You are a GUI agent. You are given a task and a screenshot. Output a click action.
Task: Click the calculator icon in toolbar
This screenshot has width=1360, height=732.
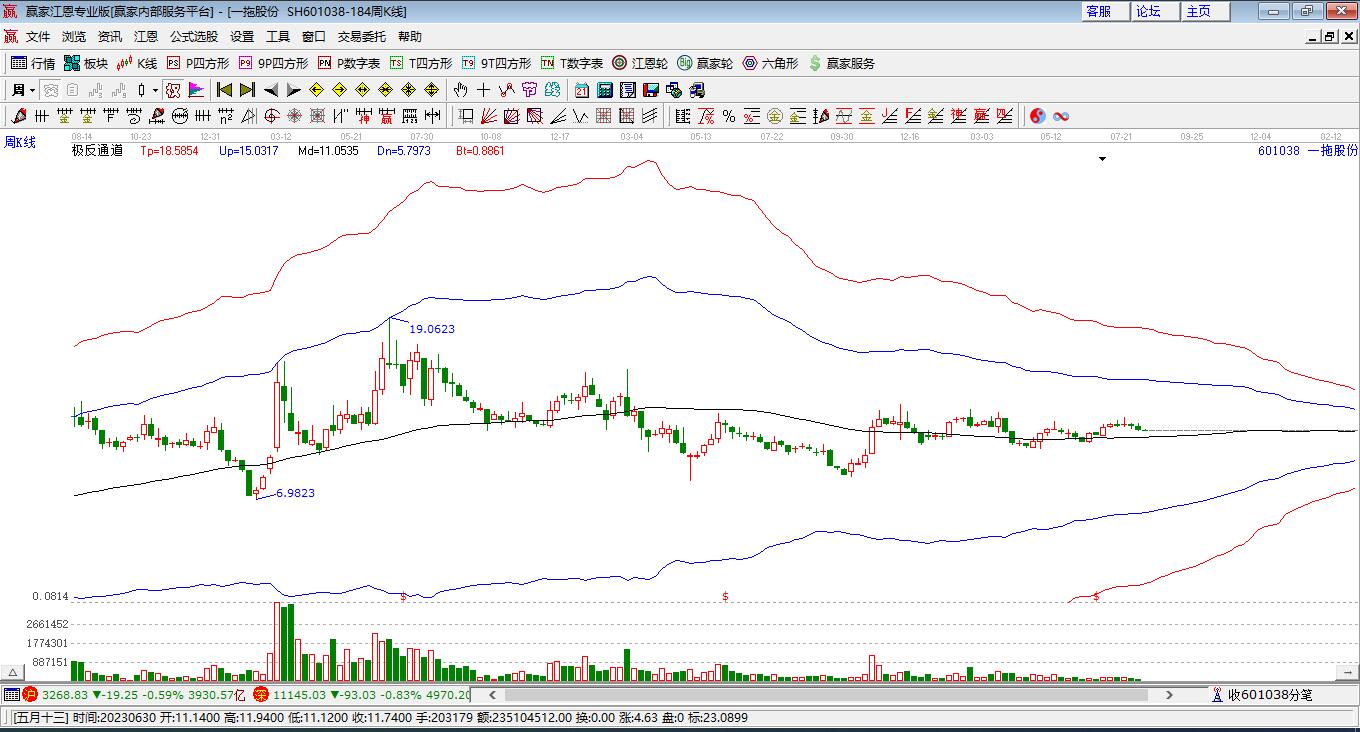pos(604,90)
